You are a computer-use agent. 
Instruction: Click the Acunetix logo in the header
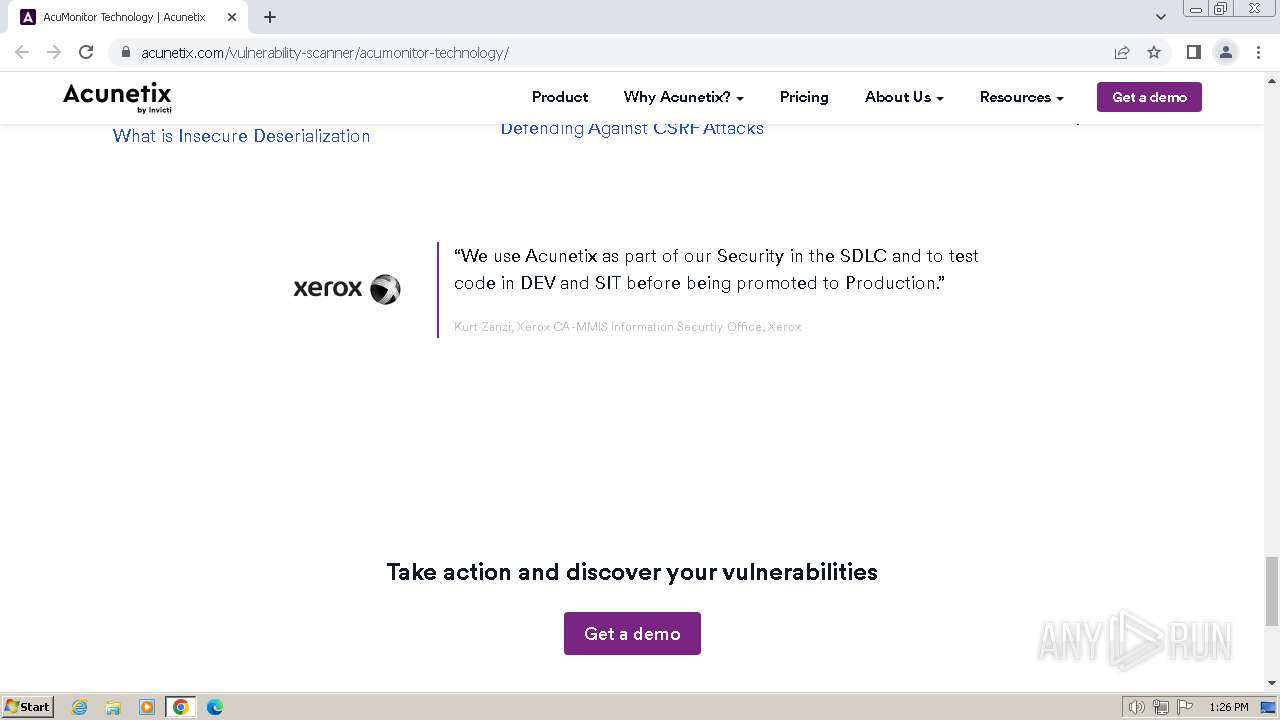(117, 97)
